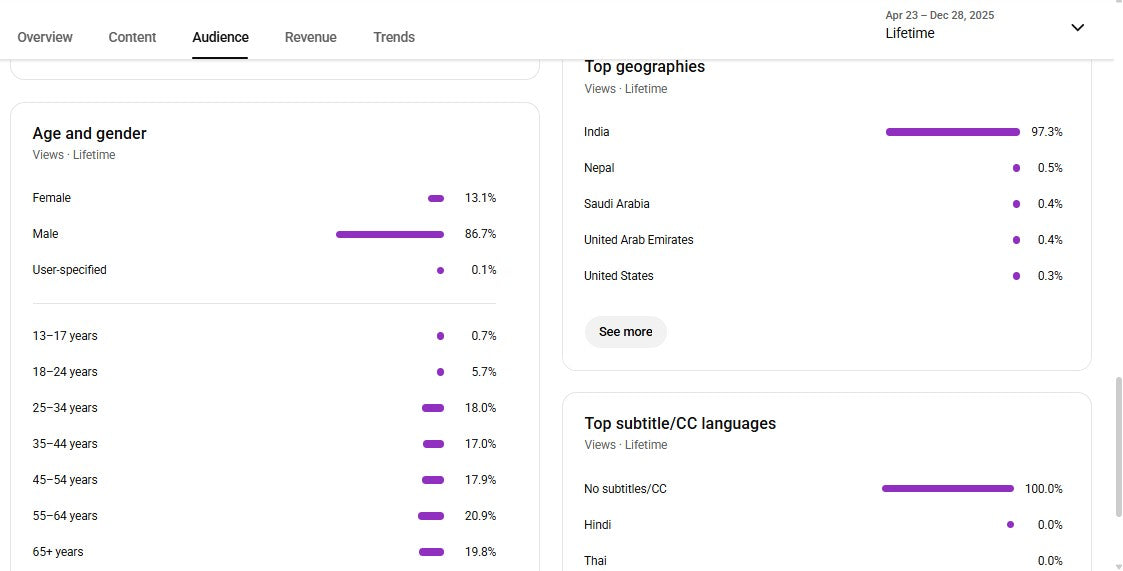Click the Nepal geography dot indicator
The width and height of the screenshot is (1123, 571).
coord(1016,168)
